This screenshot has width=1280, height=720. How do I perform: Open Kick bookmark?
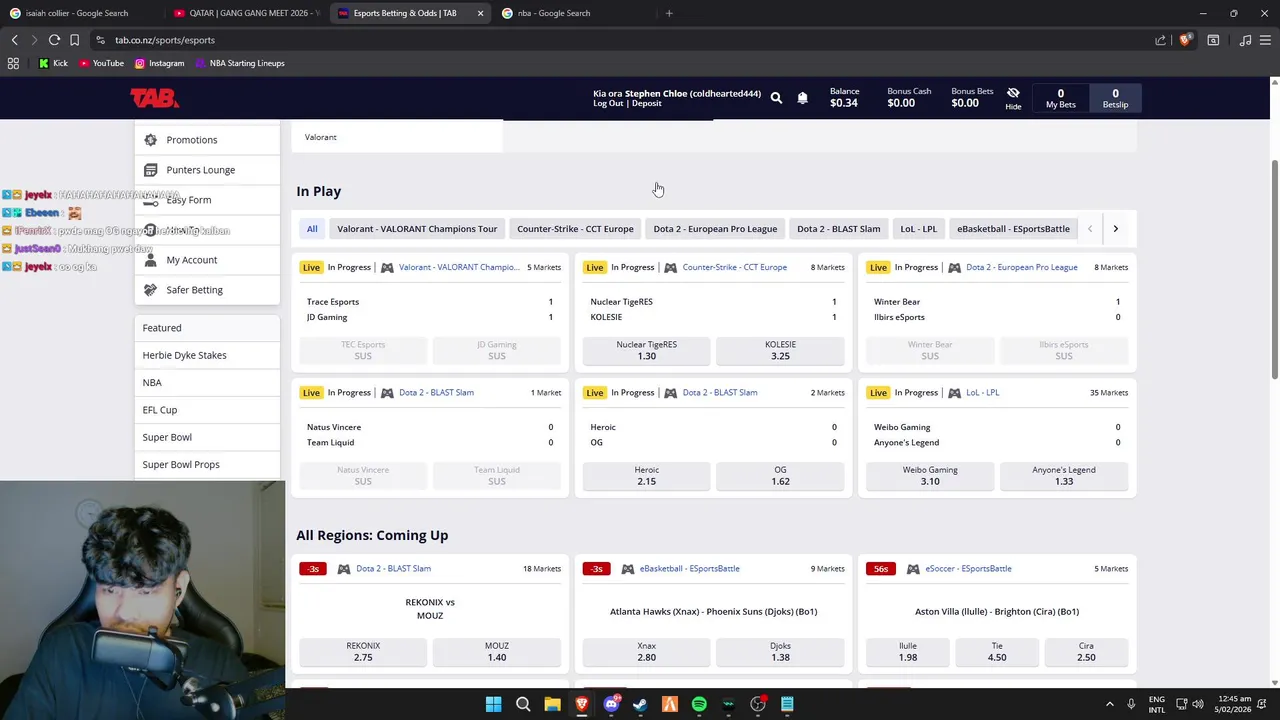click(x=53, y=63)
